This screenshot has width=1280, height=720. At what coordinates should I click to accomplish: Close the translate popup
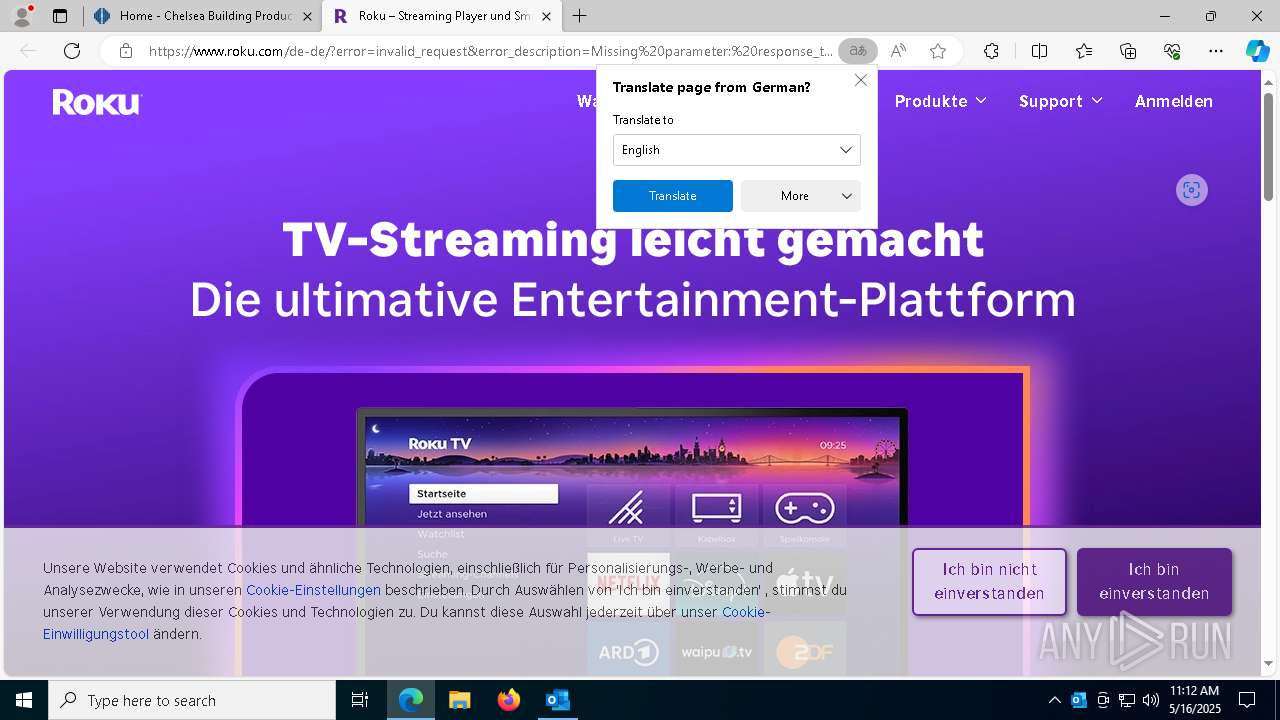(861, 80)
